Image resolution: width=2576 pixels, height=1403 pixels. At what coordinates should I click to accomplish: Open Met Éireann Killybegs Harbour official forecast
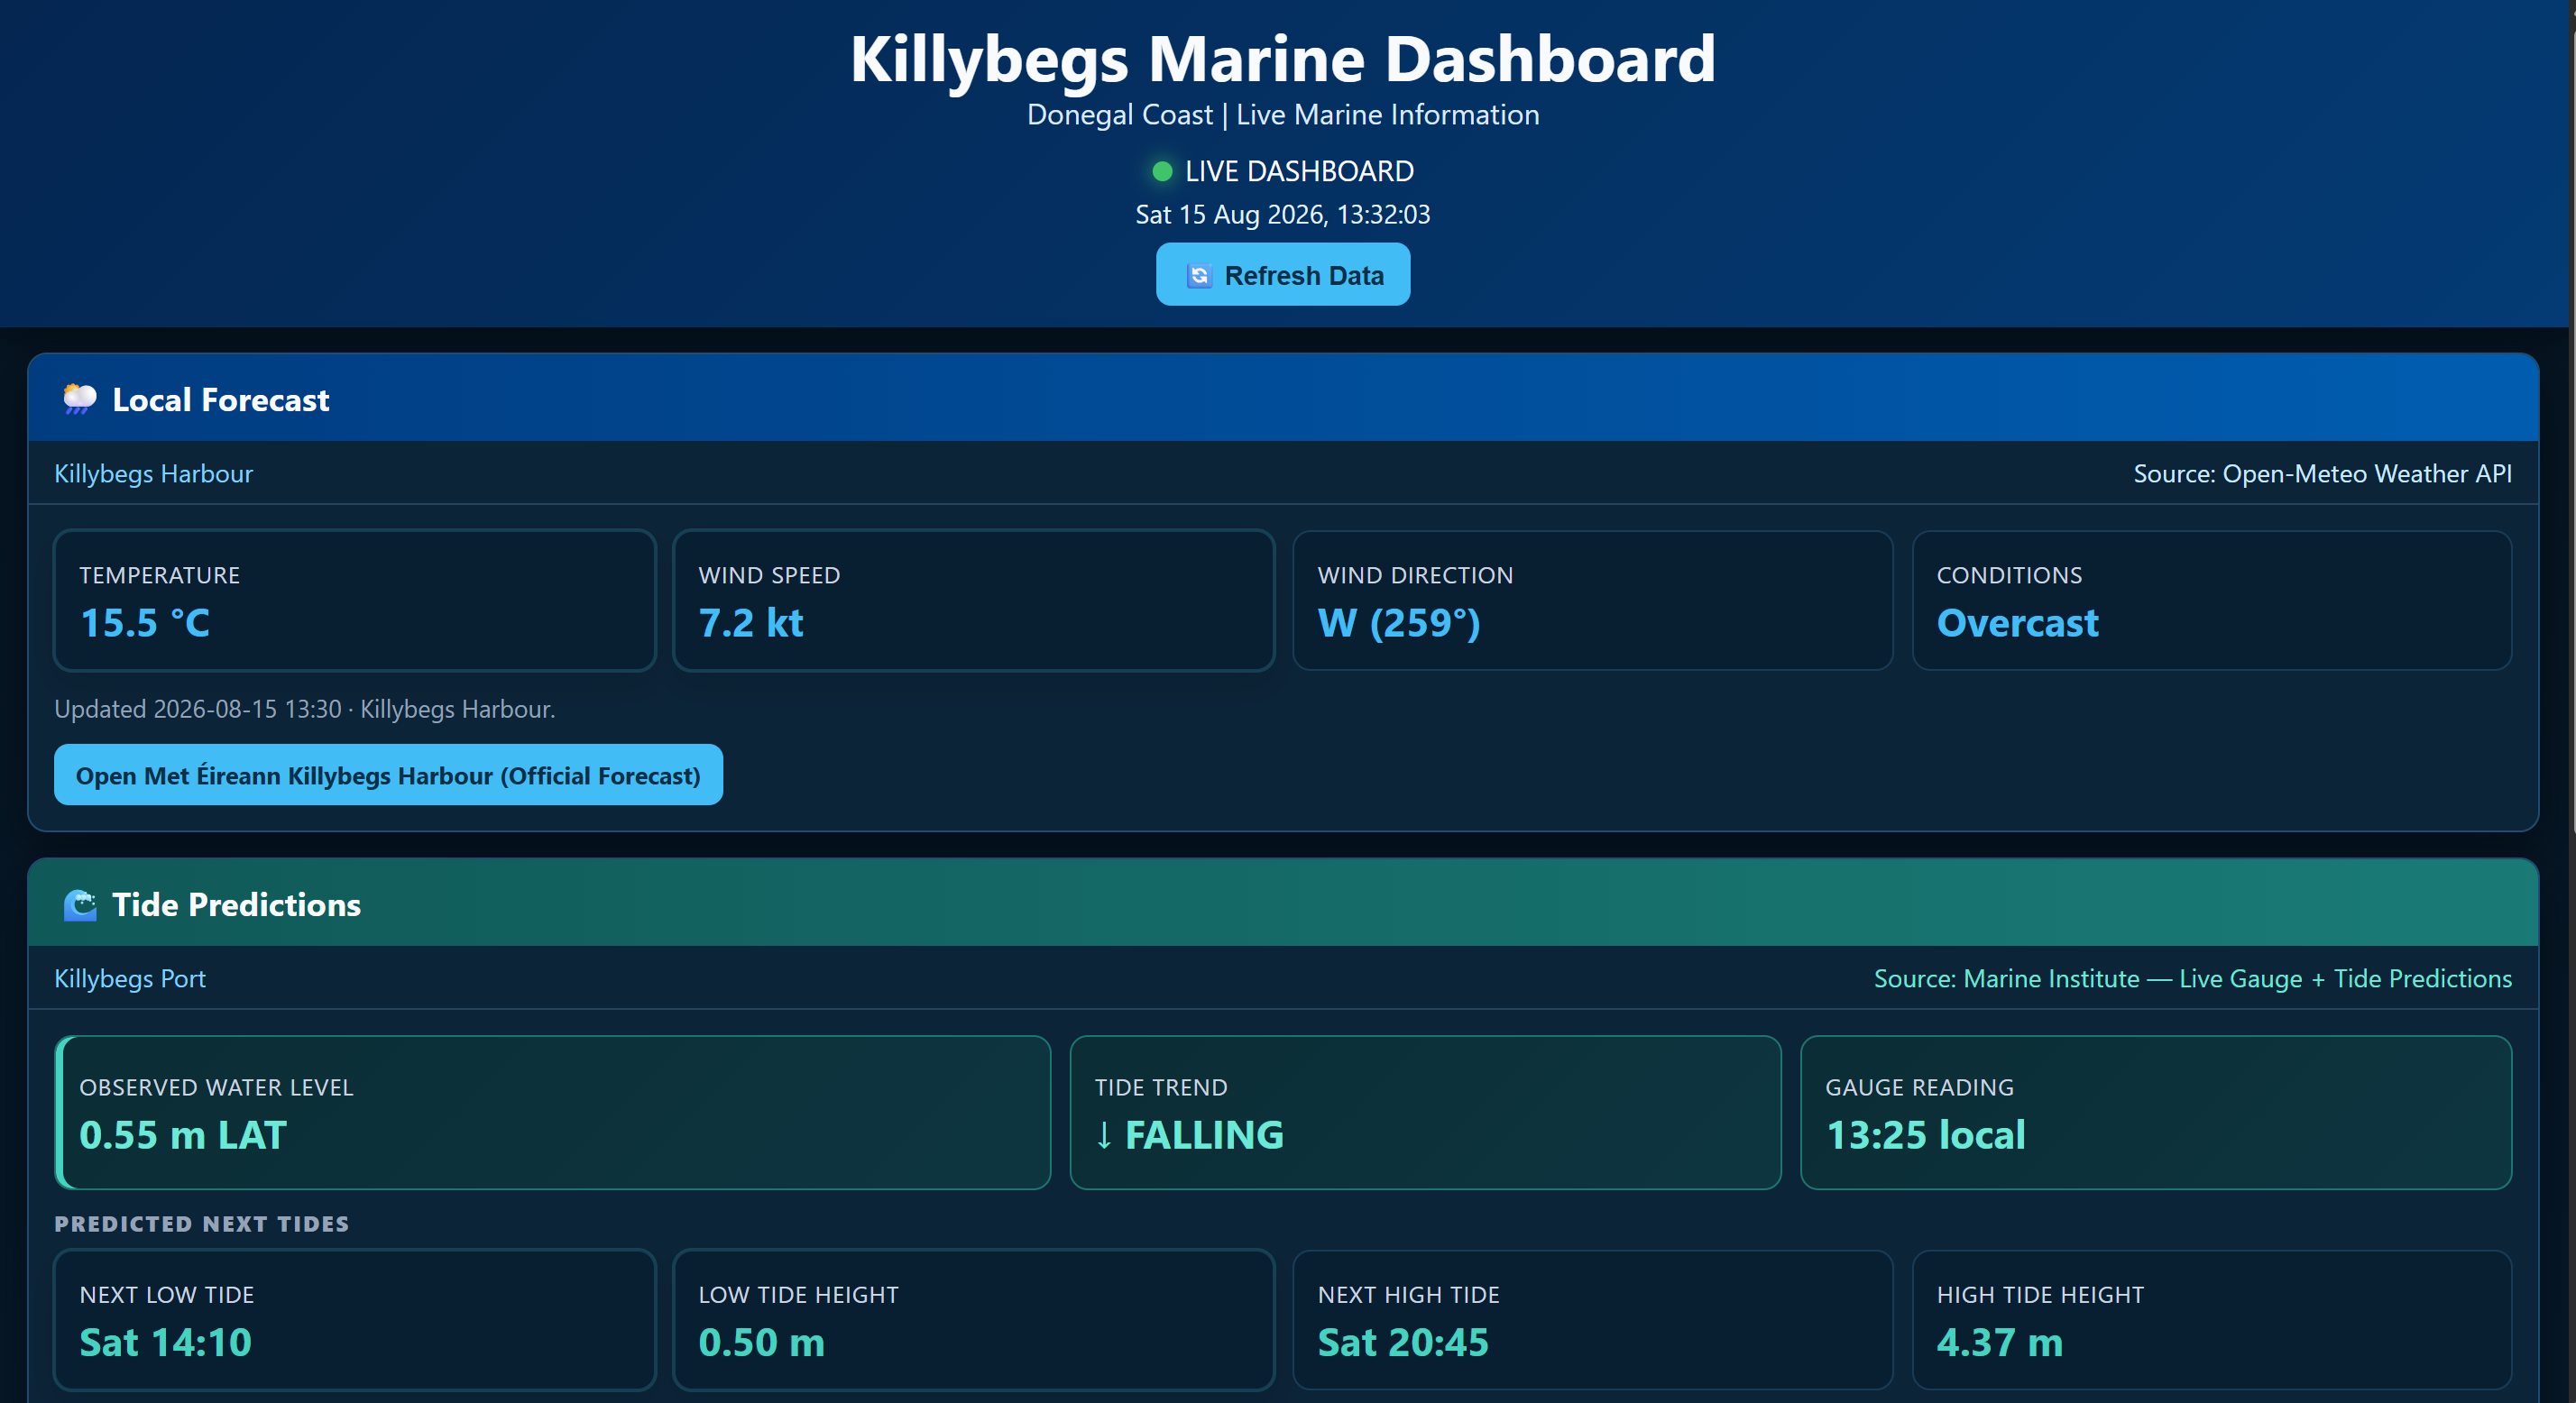click(x=388, y=775)
